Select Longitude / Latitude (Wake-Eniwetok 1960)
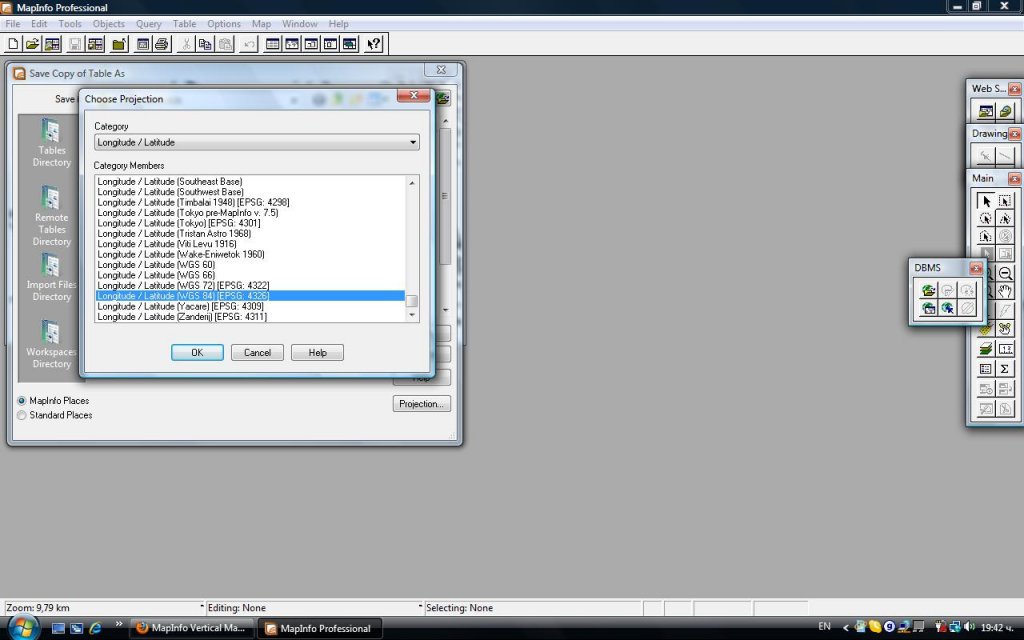Image resolution: width=1024 pixels, height=640 pixels. 250,254
